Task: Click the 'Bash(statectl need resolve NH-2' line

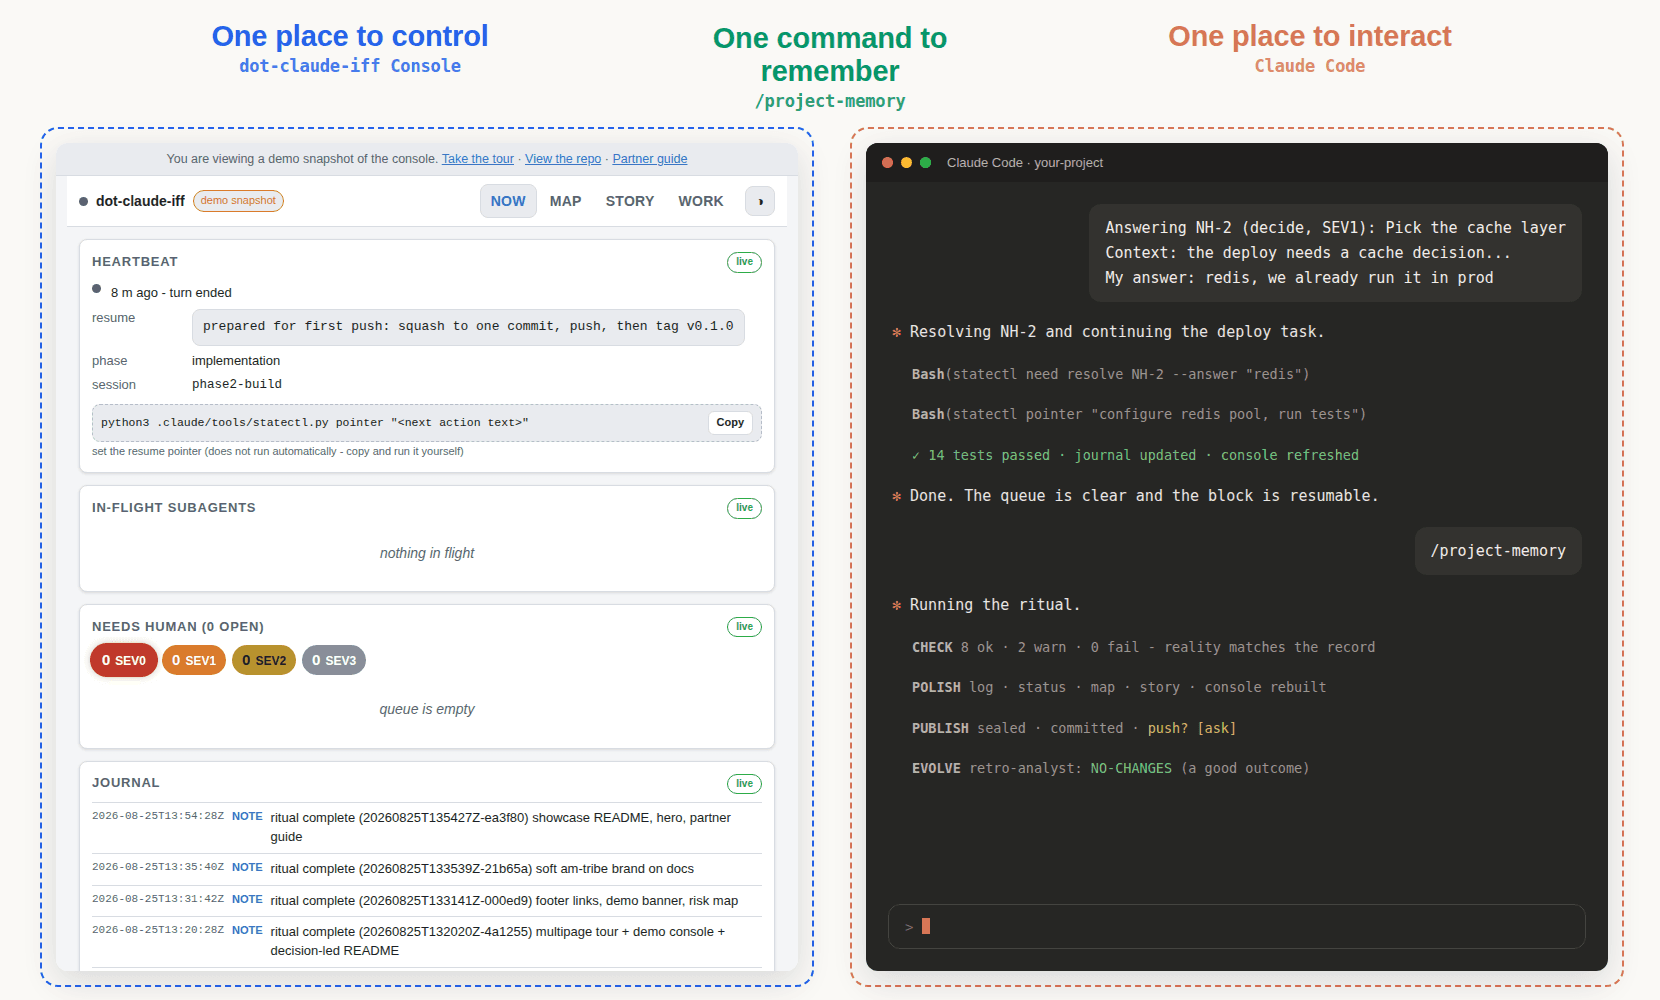Action: 1110,374
